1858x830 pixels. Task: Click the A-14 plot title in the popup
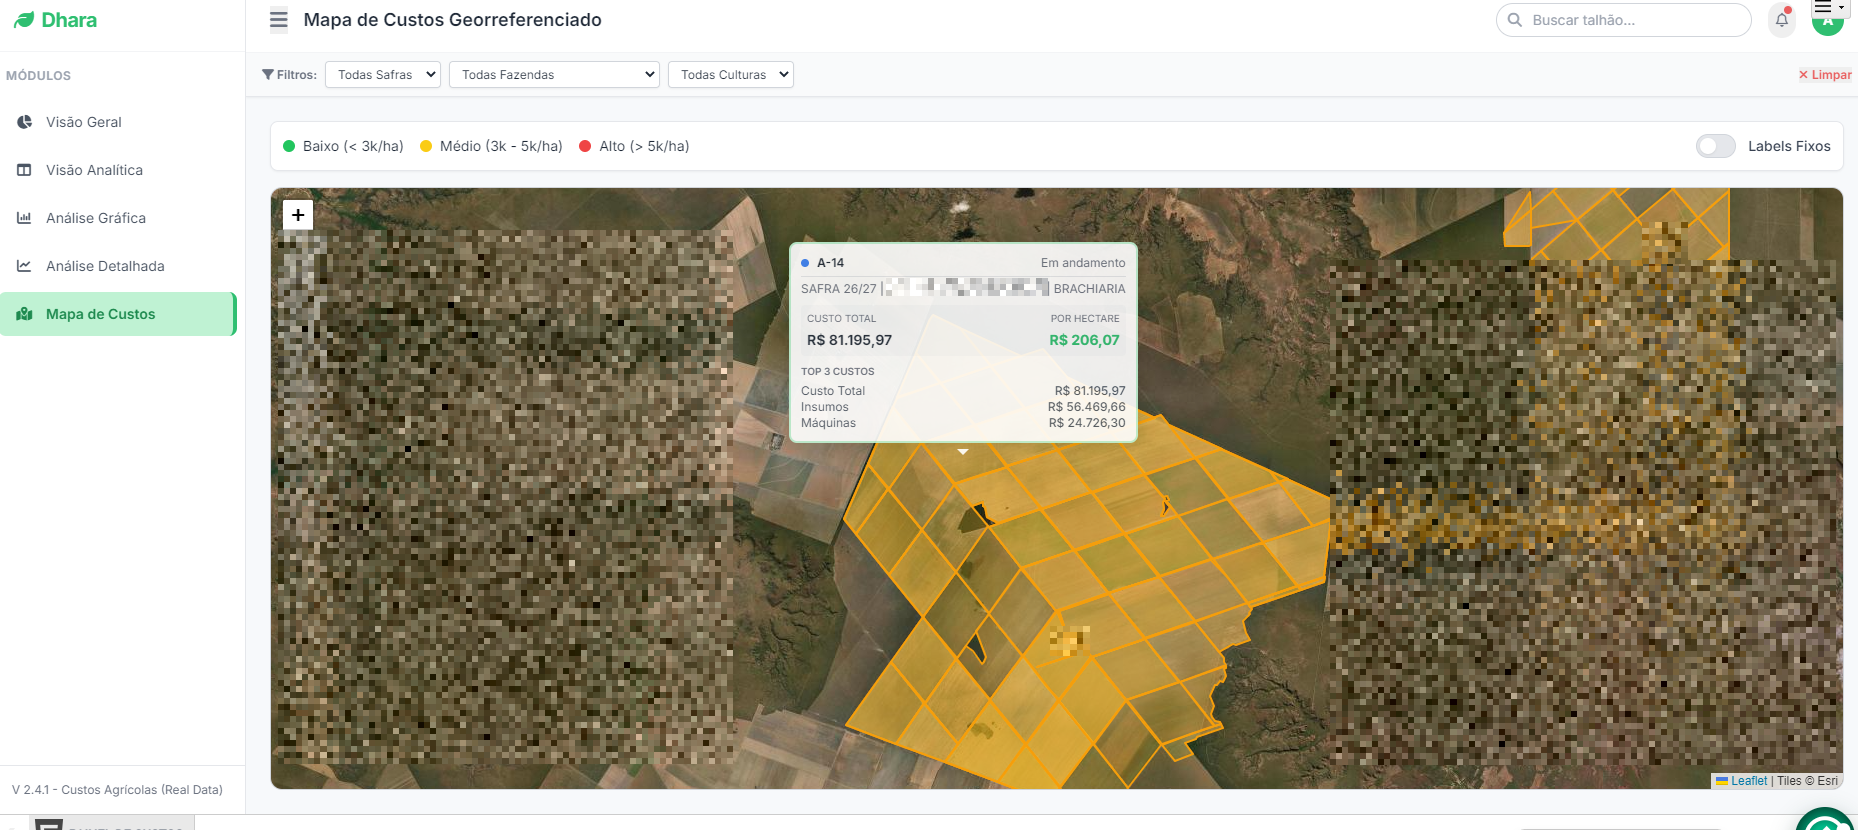tap(831, 263)
